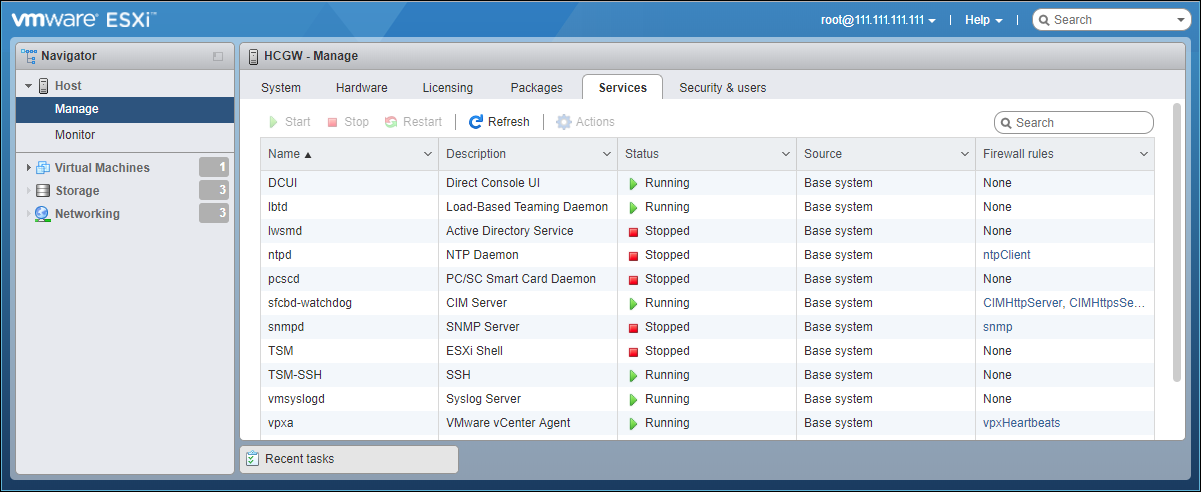Click the Virtual Machines icon in Navigator
This screenshot has height=492, width=1201.
point(43,168)
